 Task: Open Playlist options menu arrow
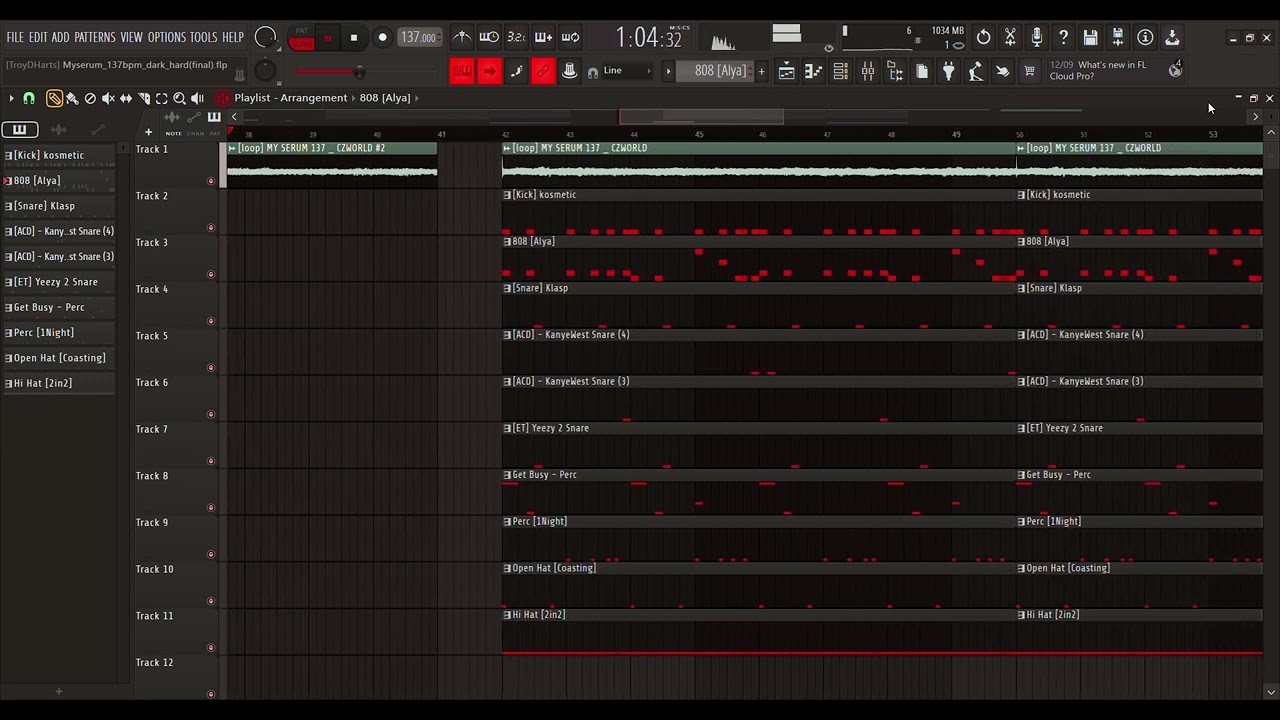pyautogui.click(x=11, y=98)
